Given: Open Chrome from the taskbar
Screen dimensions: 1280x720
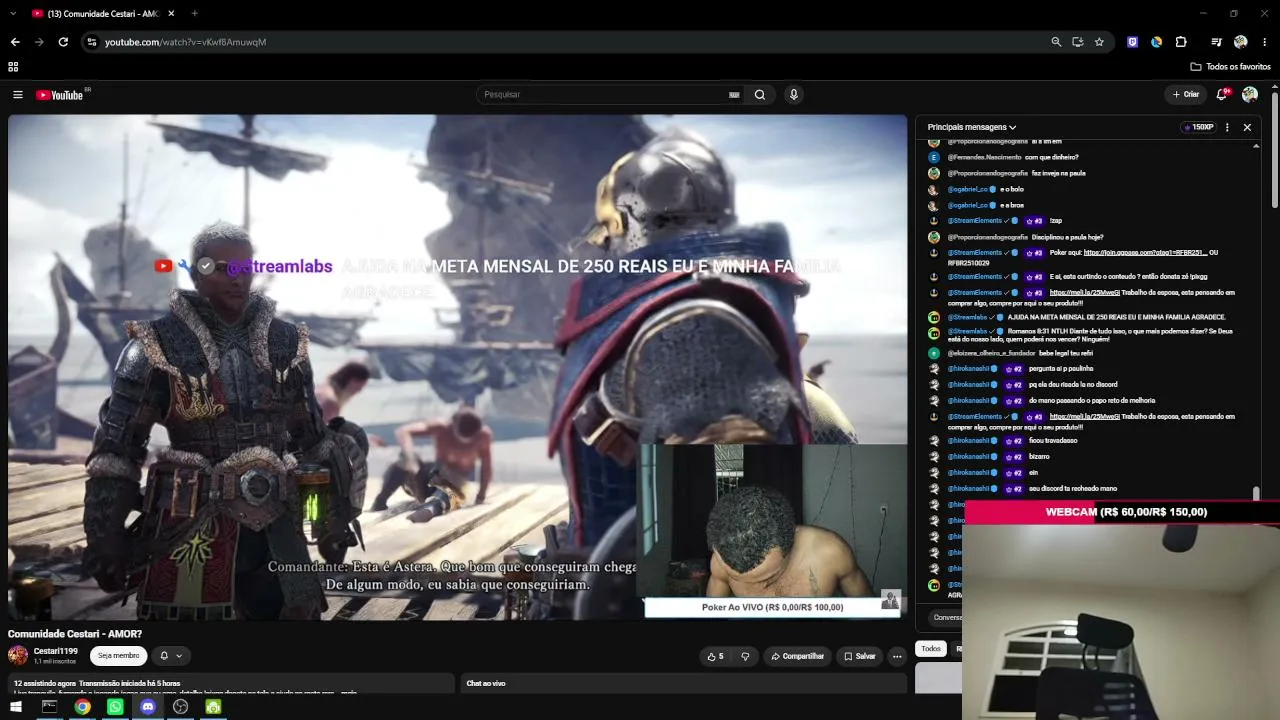Looking at the screenshot, I should pyautogui.click(x=82, y=707).
